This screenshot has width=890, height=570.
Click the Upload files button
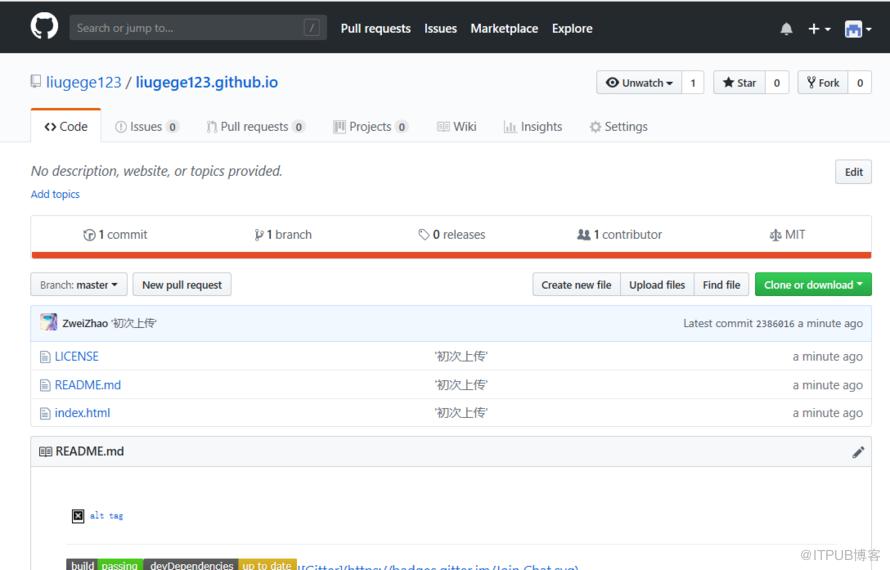657,284
